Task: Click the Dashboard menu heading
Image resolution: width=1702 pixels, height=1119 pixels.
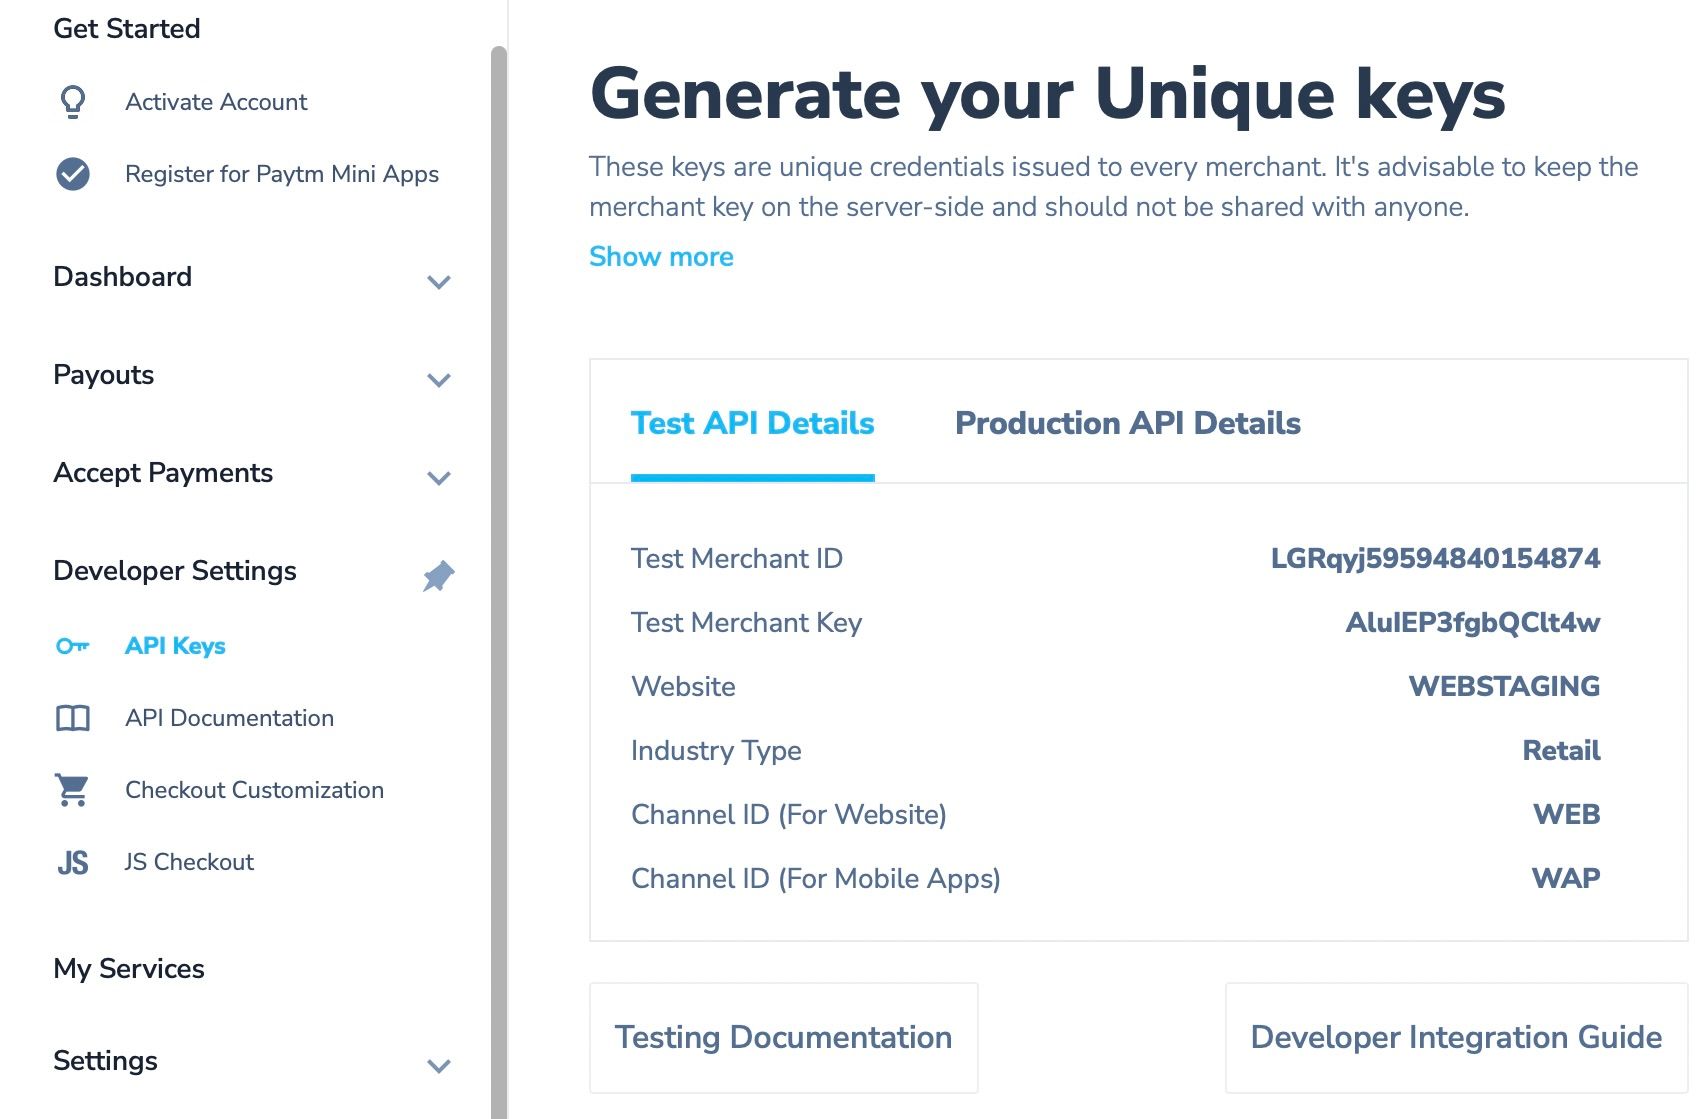Action: pyautogui.click(x=122, y=277)
